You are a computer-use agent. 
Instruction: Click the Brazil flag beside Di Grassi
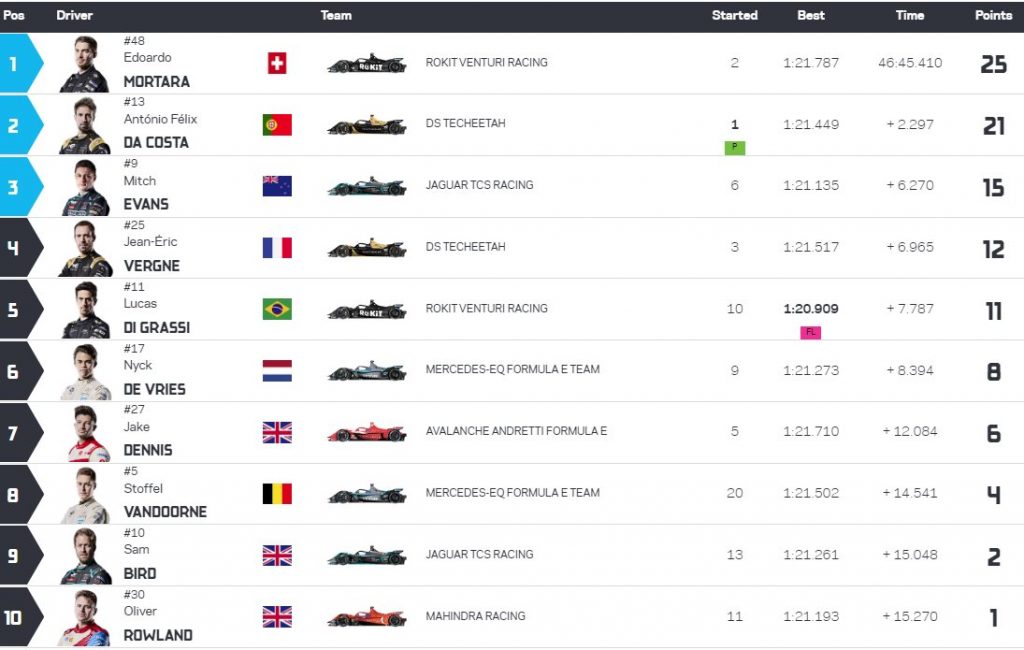click(277, 309)
